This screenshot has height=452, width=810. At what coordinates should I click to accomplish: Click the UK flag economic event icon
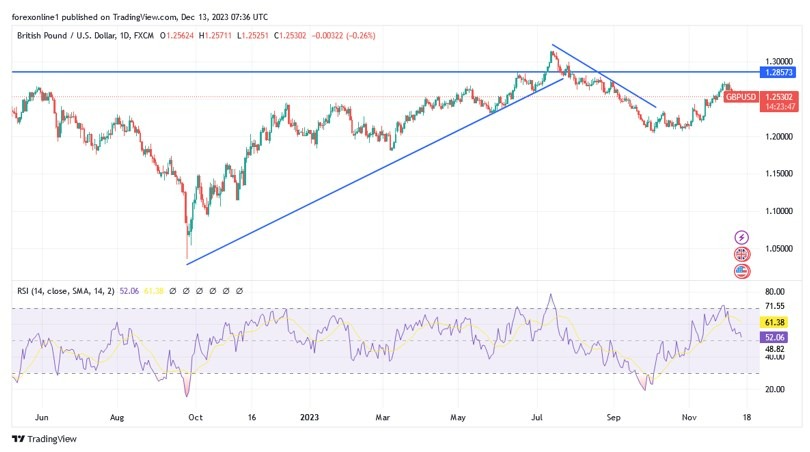[741, 254]
